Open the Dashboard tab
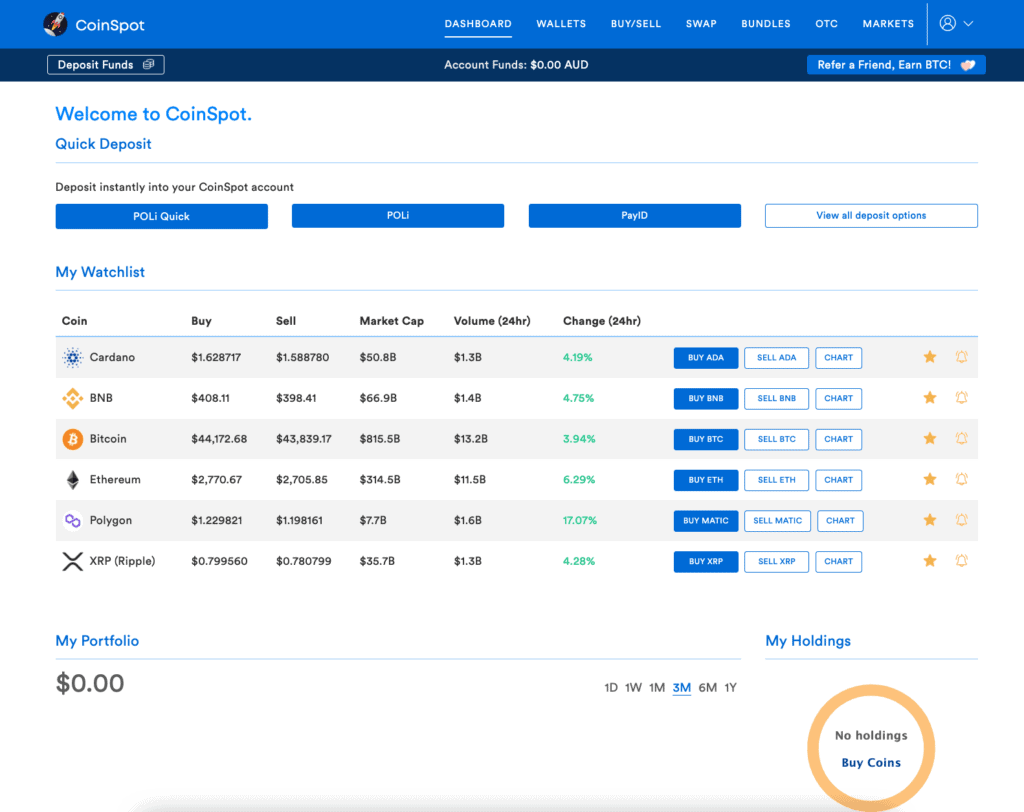This screenshot has height=812, width=1024. click(x=478, y=24)
